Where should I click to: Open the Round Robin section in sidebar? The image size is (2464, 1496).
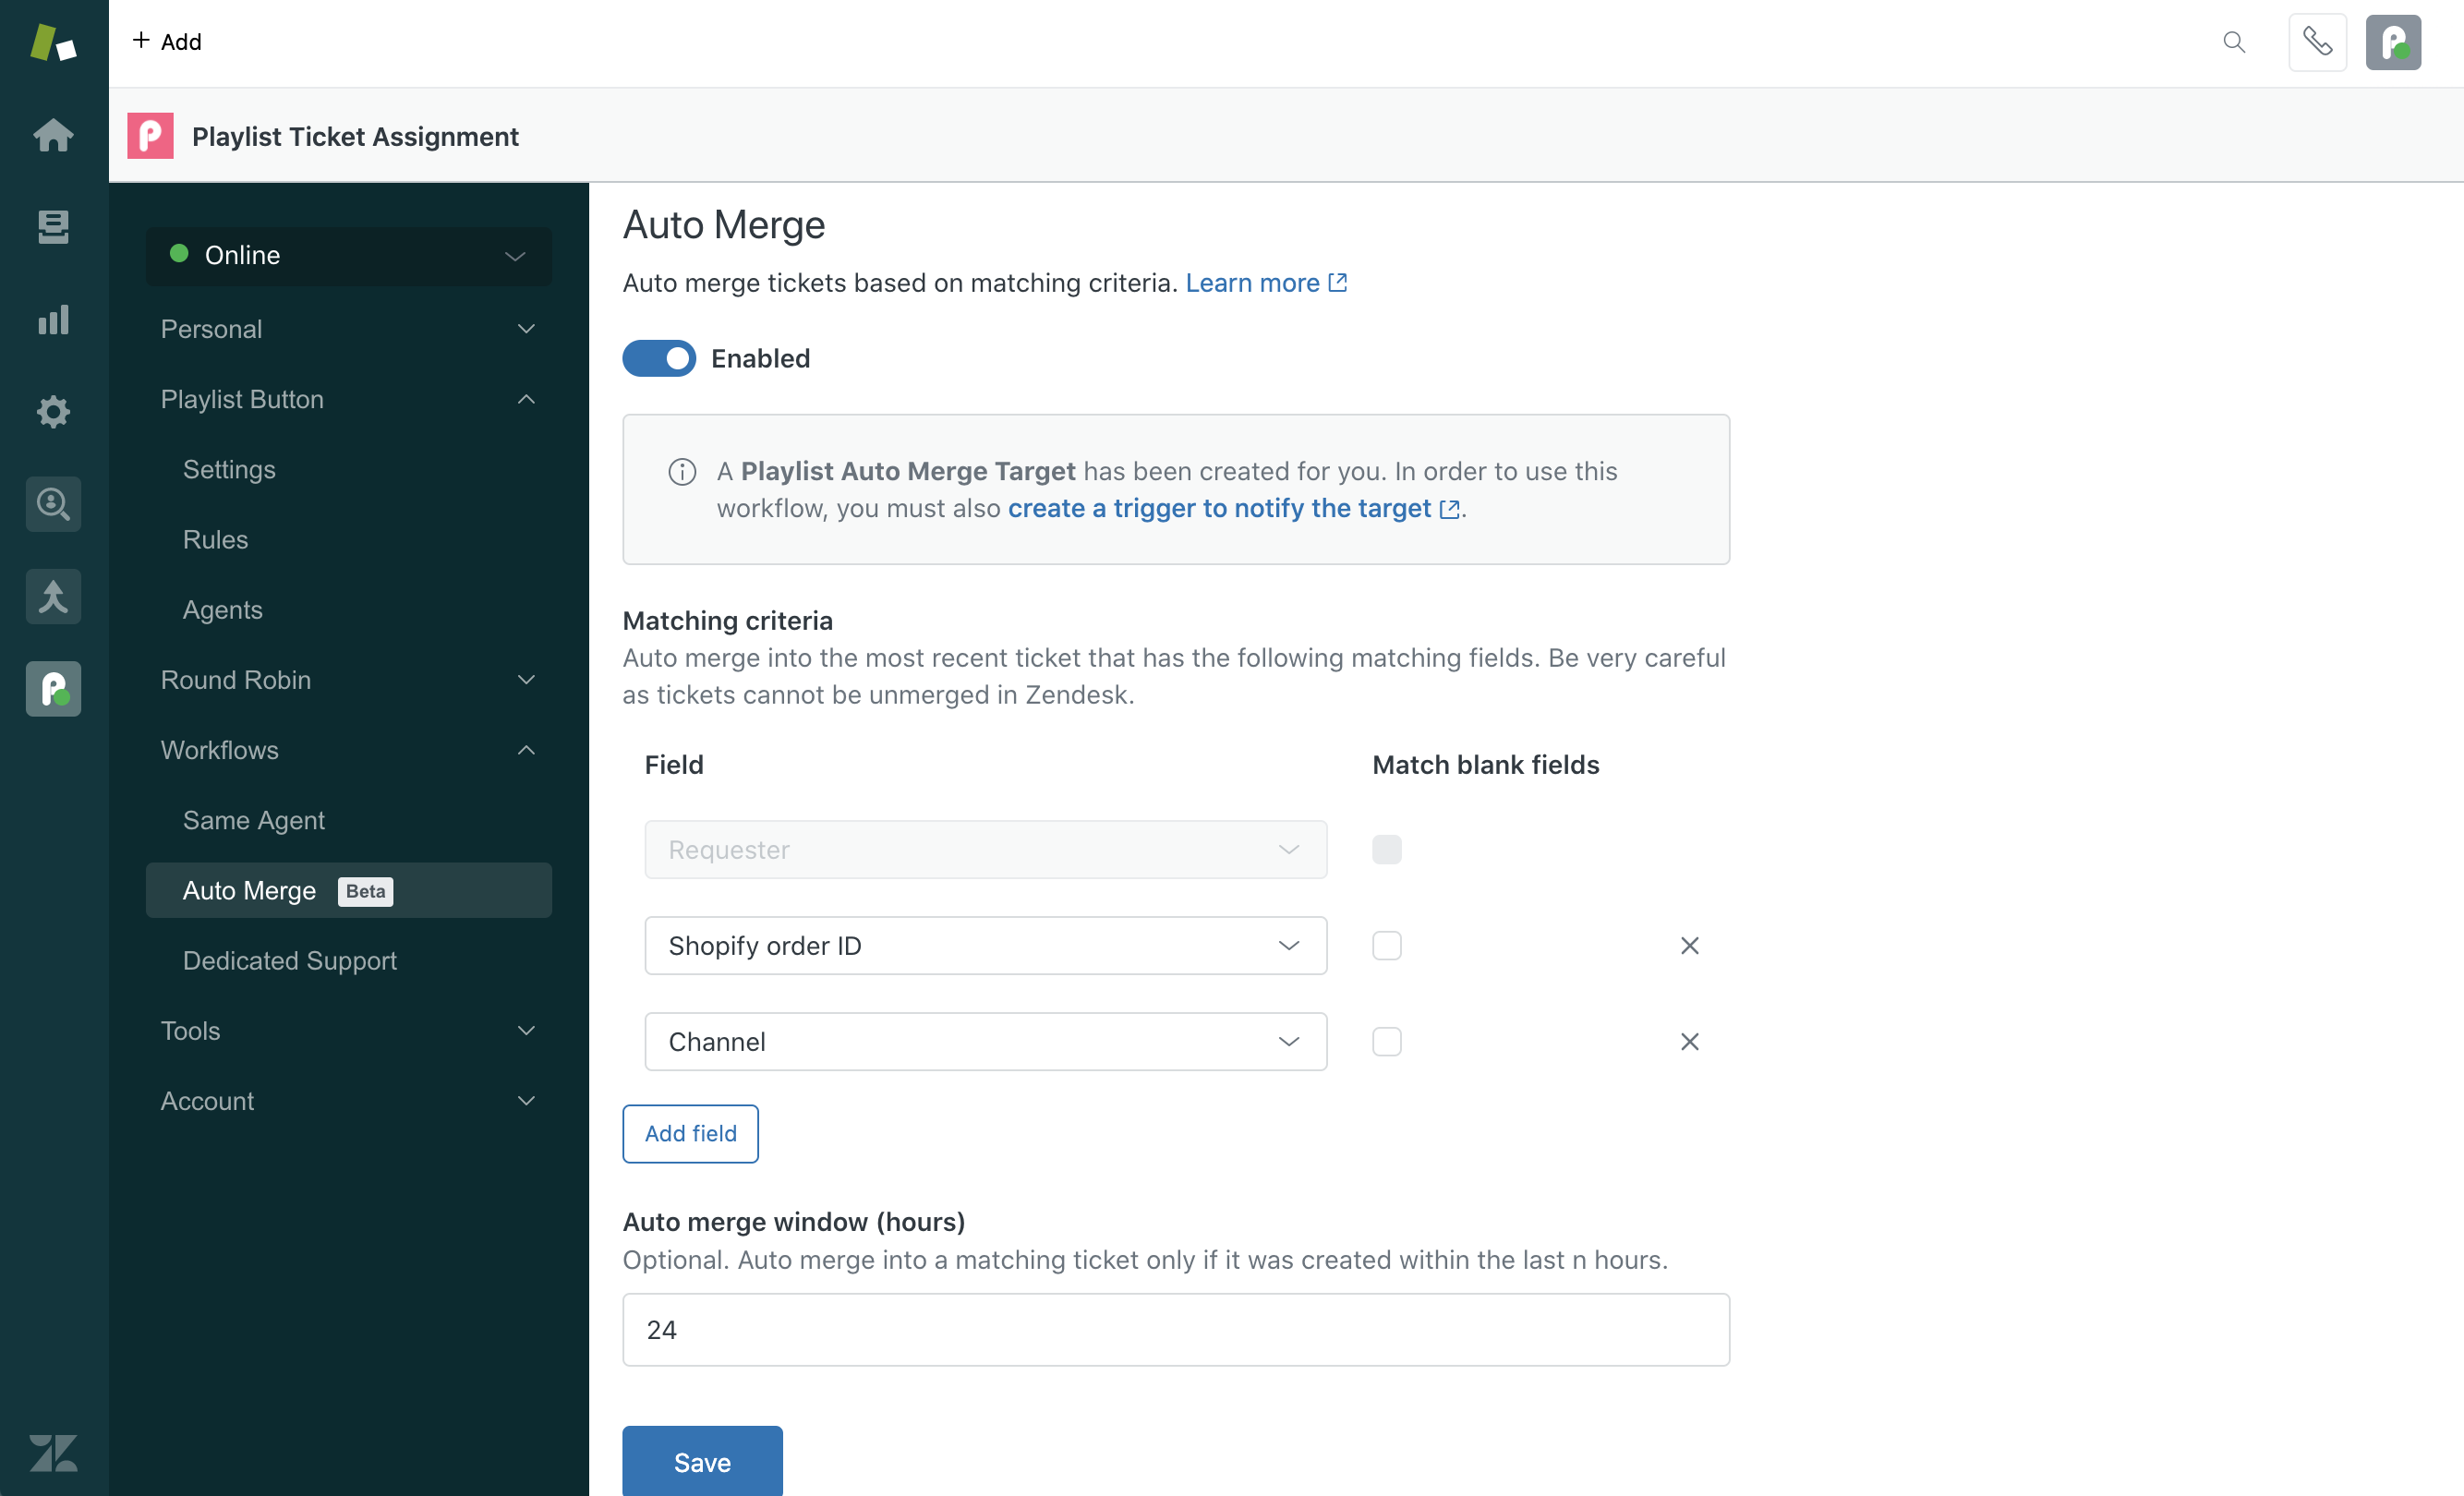pos(348,680)
